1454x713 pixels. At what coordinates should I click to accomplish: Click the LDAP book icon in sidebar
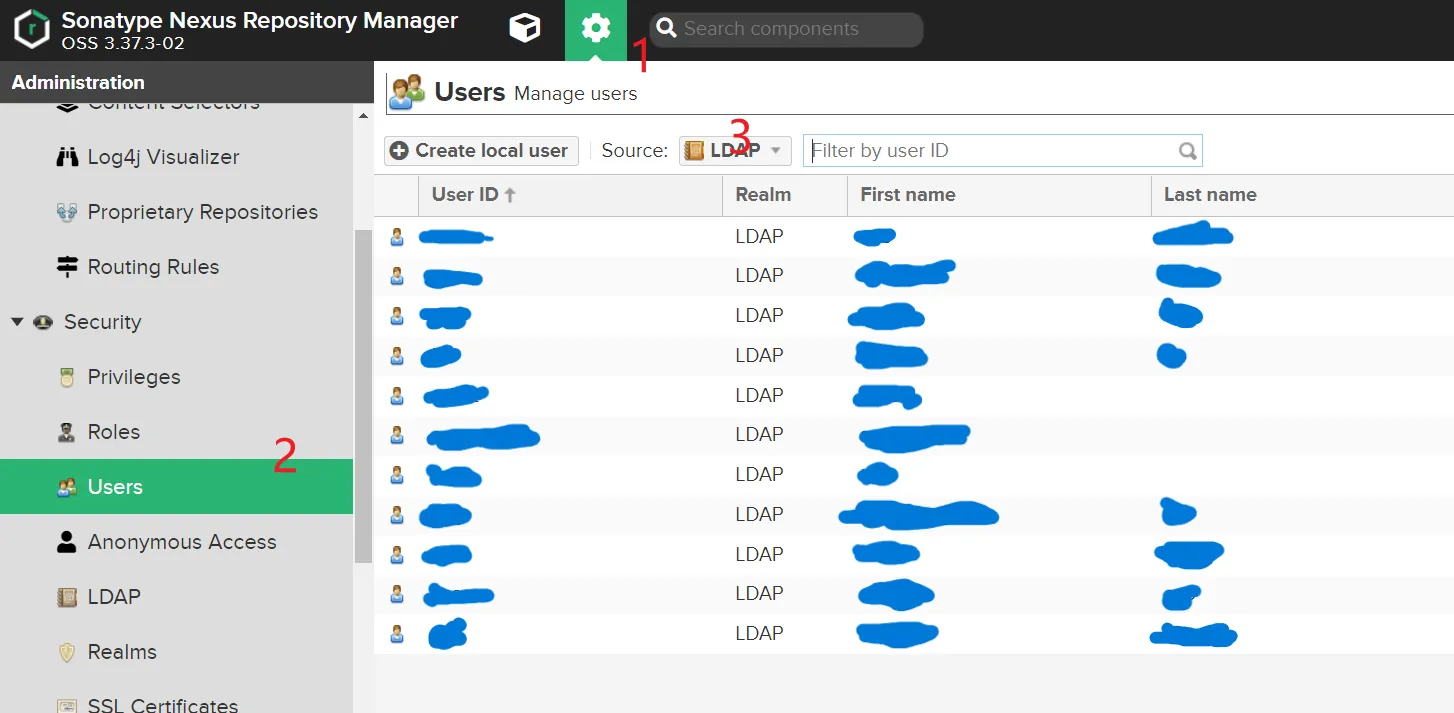click(66, 596)
